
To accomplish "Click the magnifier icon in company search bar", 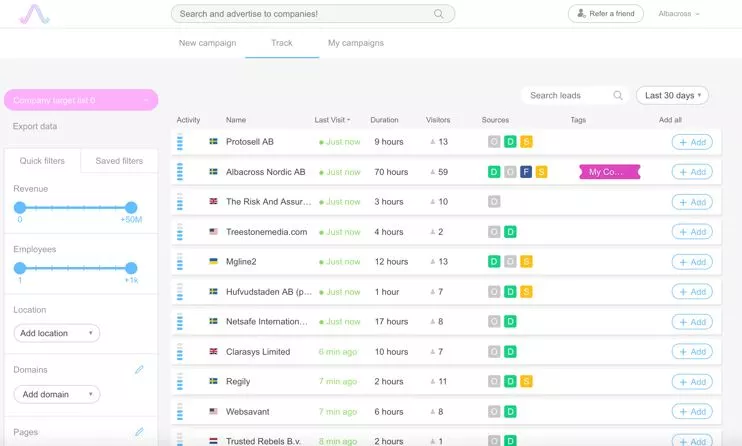I will 439,14.
